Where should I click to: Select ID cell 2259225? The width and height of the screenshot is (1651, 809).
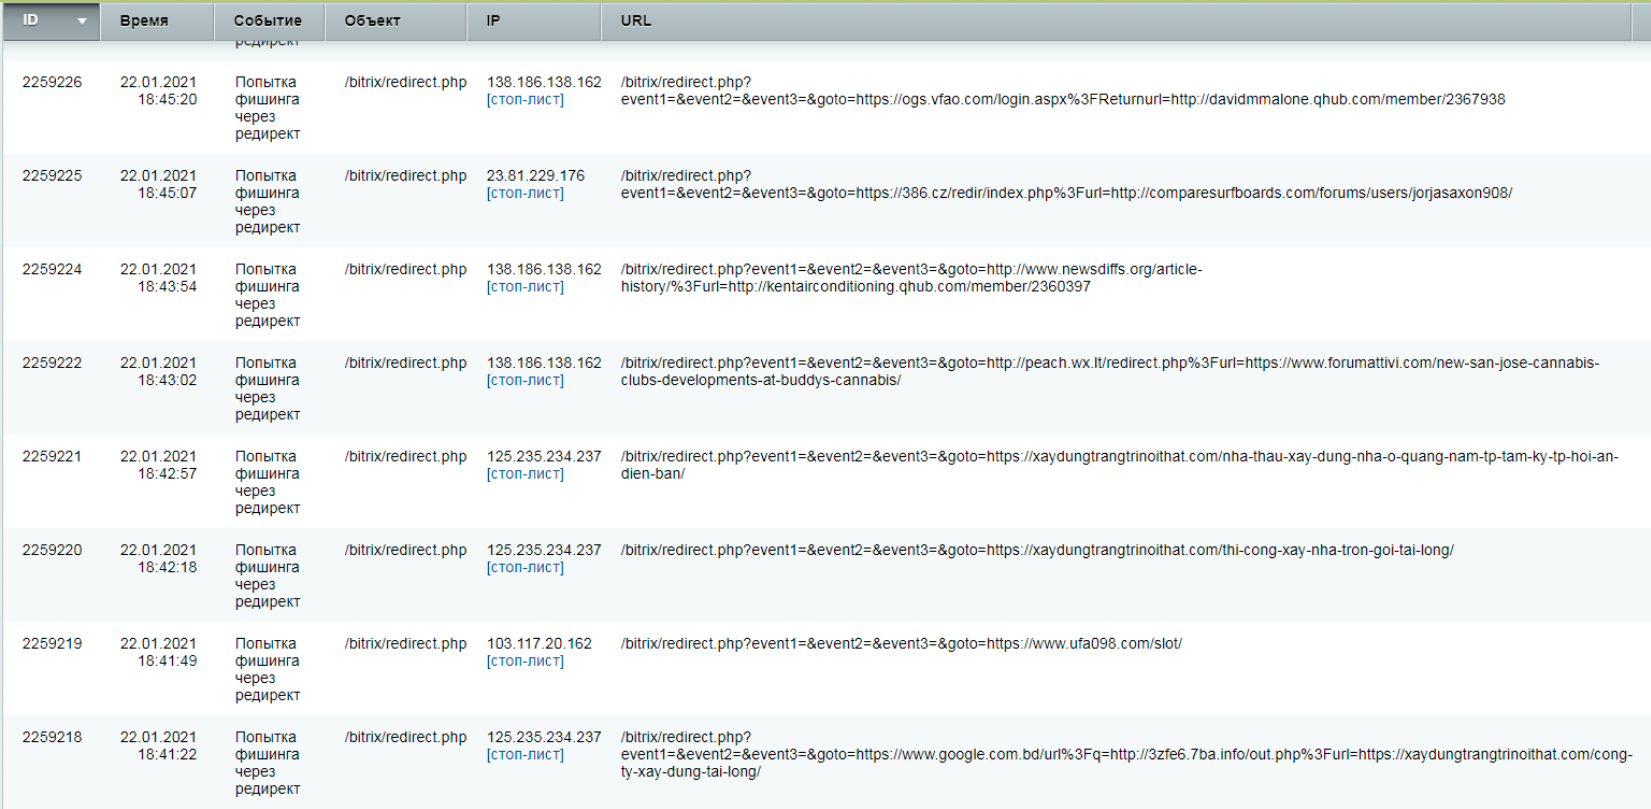pos(52,176)
